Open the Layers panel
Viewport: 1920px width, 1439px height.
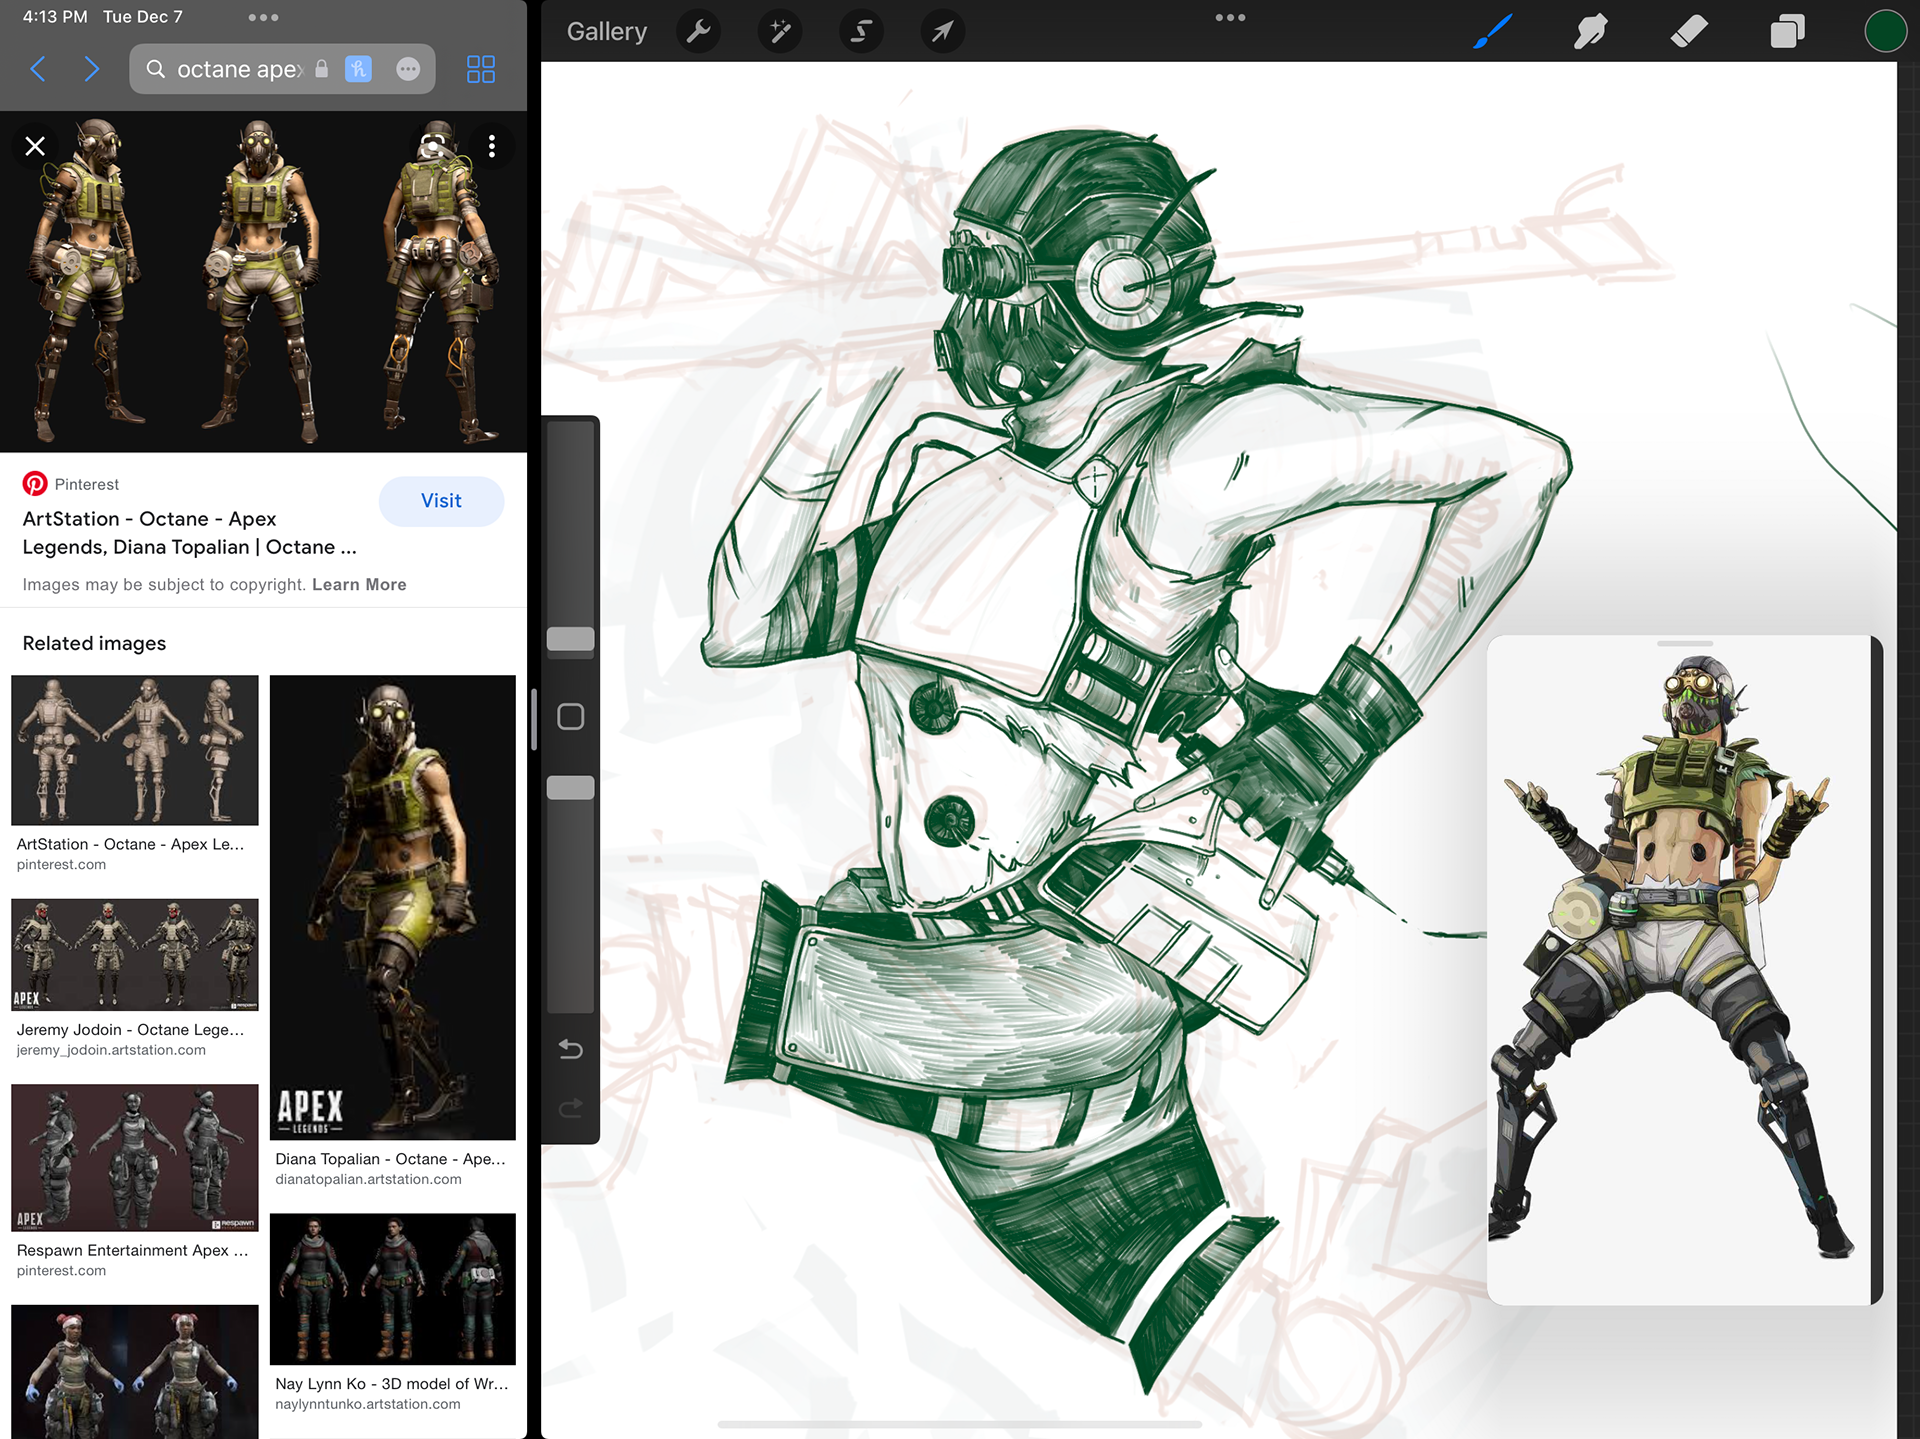click(1787, 32)
